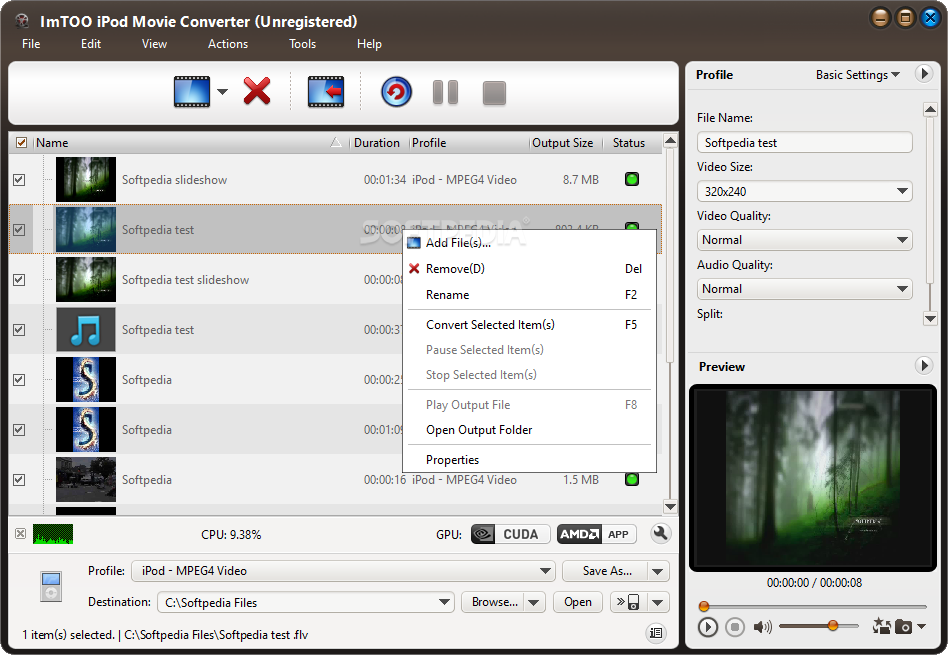Image resolution: width=948 pixels, height=655 pixels.
Task: Click the Profile panel scroll down arrow
Action: 930,319
